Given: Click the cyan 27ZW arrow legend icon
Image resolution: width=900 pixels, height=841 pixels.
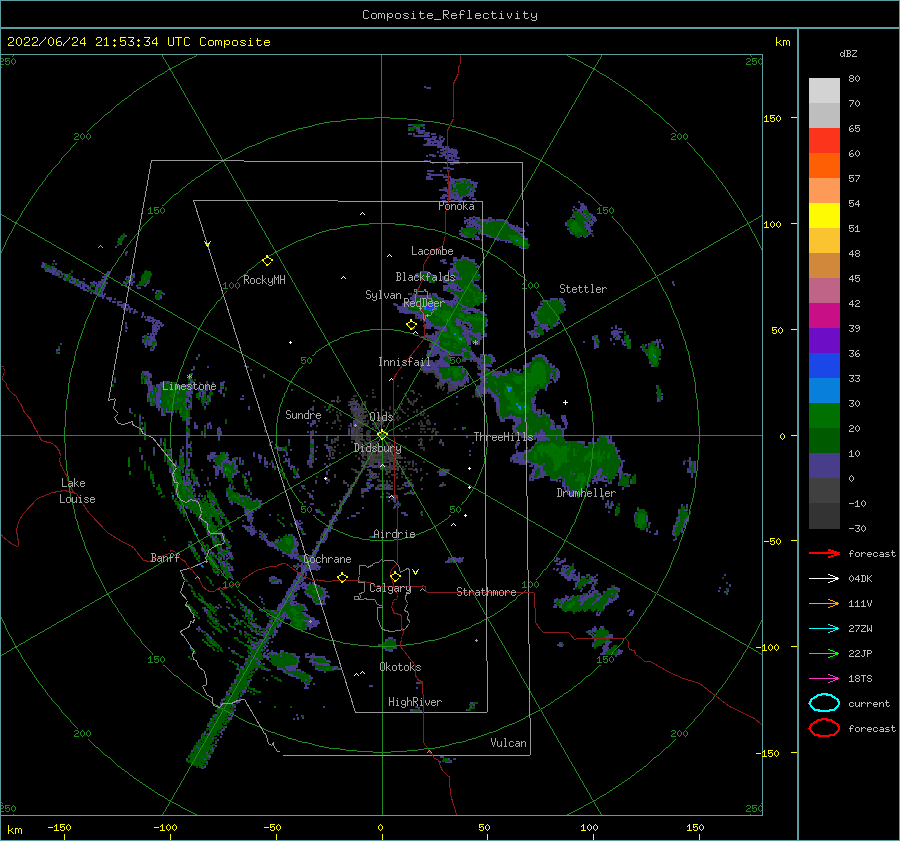Looking at the screenshot, I should 824,629.
